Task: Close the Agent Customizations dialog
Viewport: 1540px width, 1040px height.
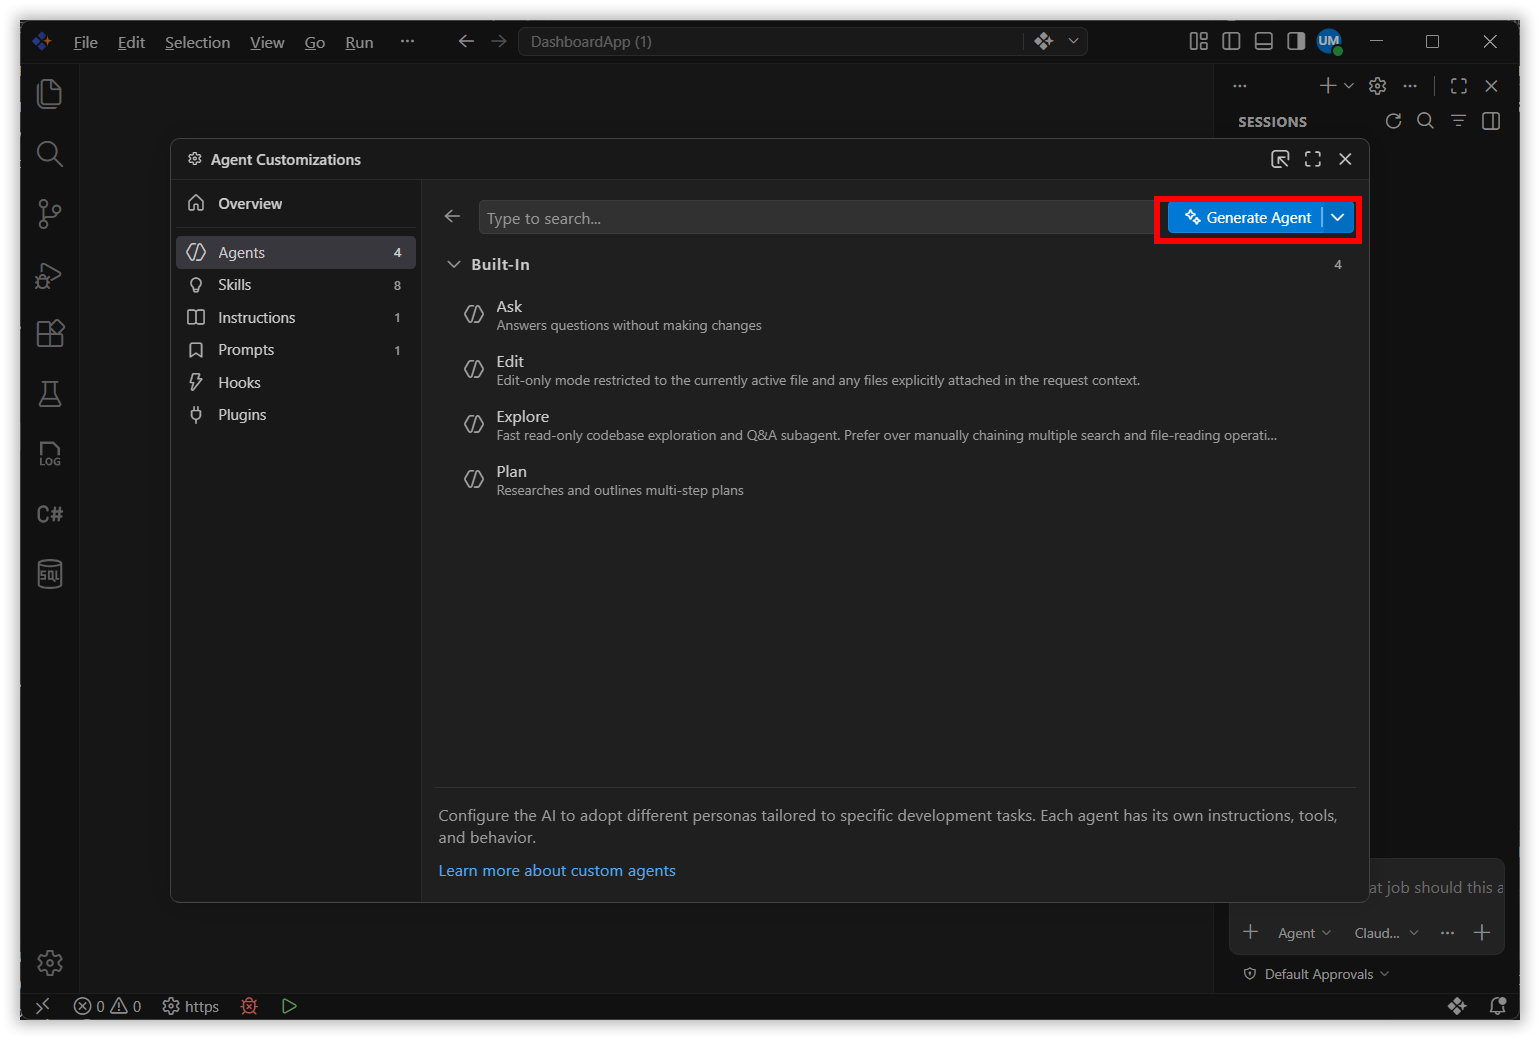Action: [1346, 159]
